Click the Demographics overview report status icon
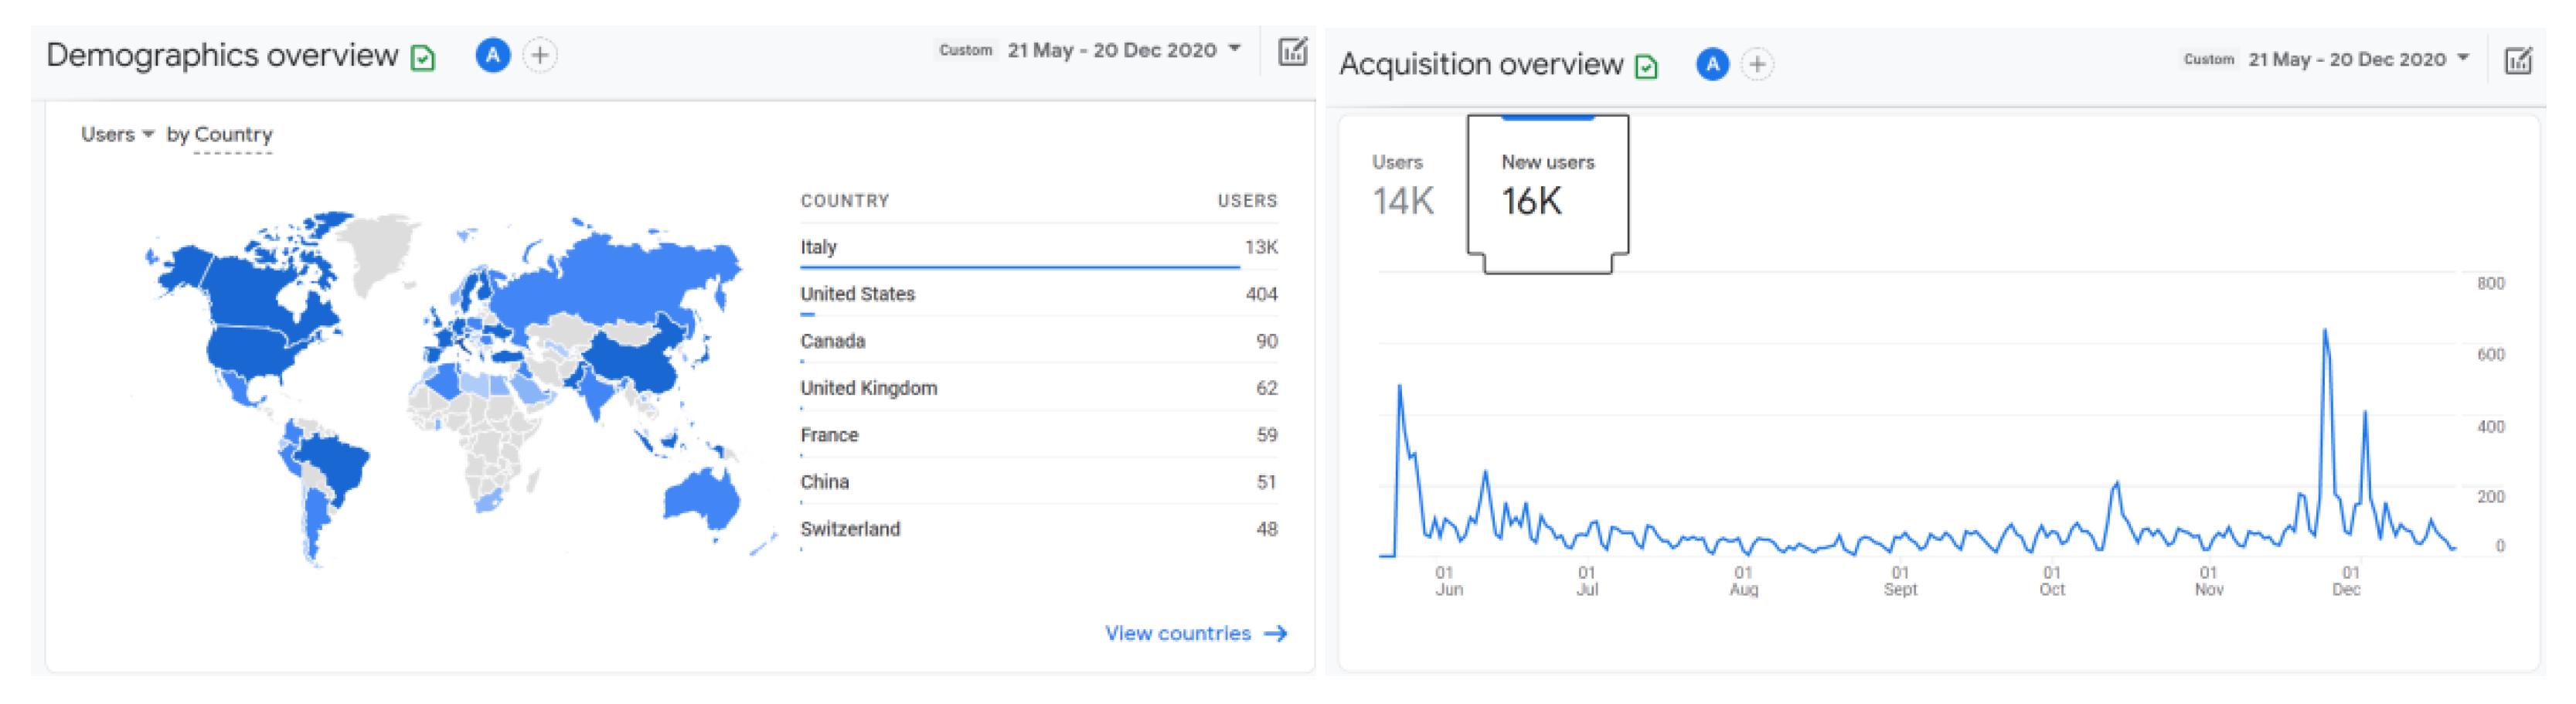This screenshot has height=704, width=2576. click(x=423, y=58)
